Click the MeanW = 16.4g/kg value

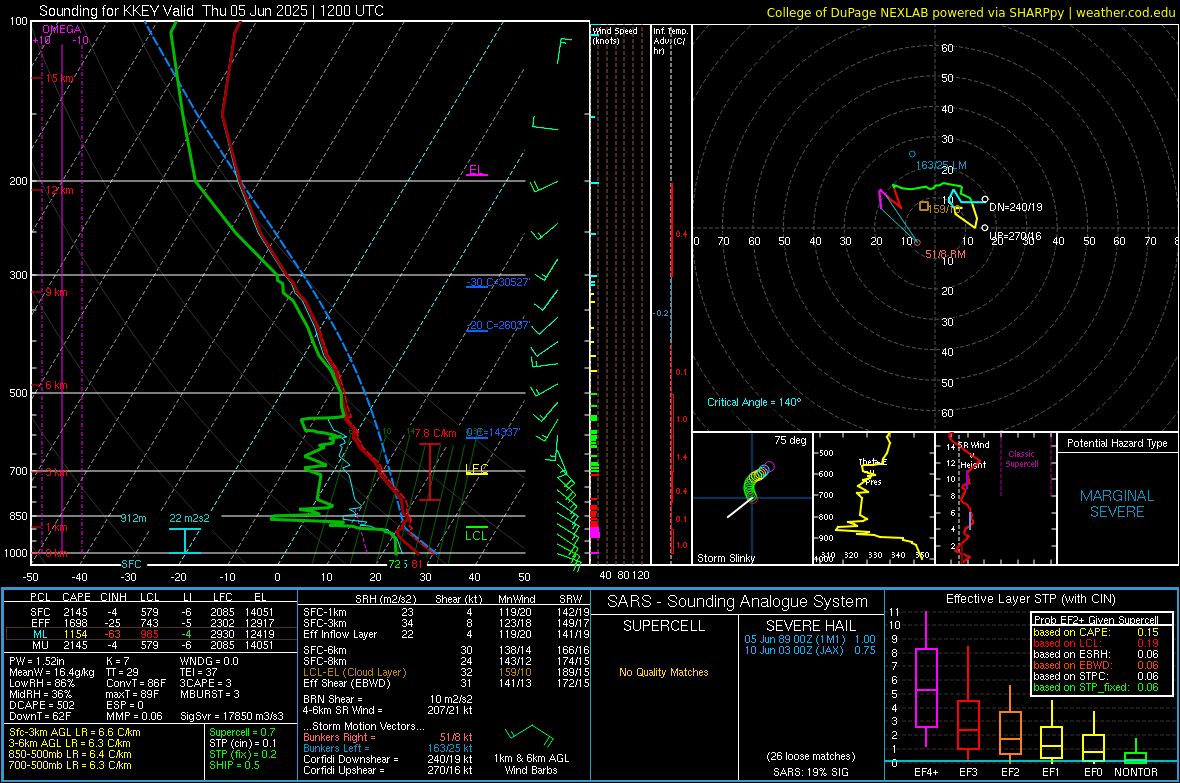51,672
